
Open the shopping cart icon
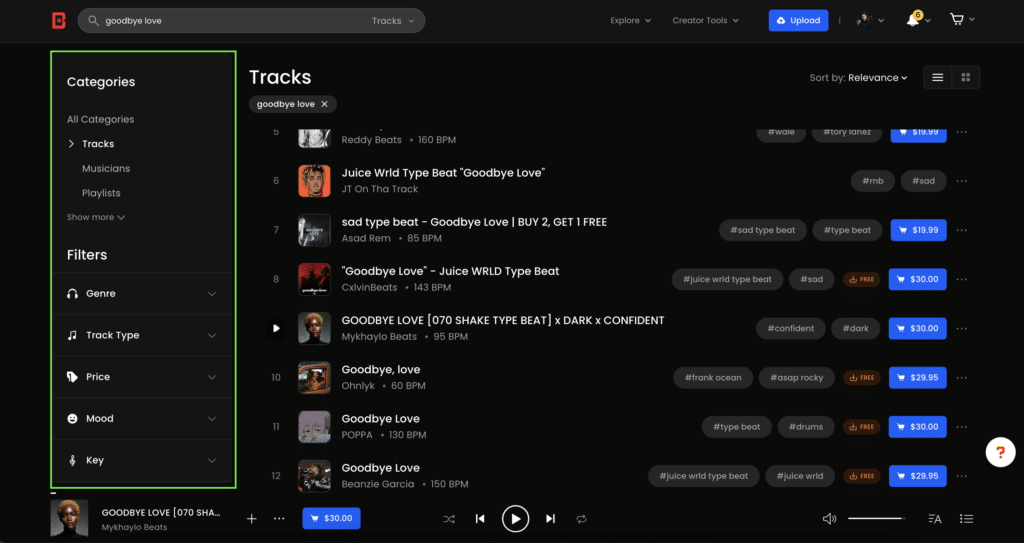[x=957, y=20]
